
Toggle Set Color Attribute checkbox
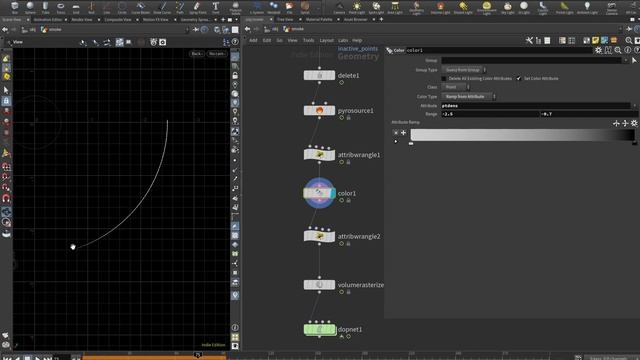point(519,78)
